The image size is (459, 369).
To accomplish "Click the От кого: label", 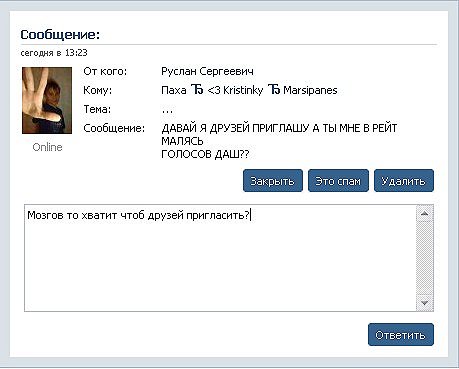I will [105, 71].
